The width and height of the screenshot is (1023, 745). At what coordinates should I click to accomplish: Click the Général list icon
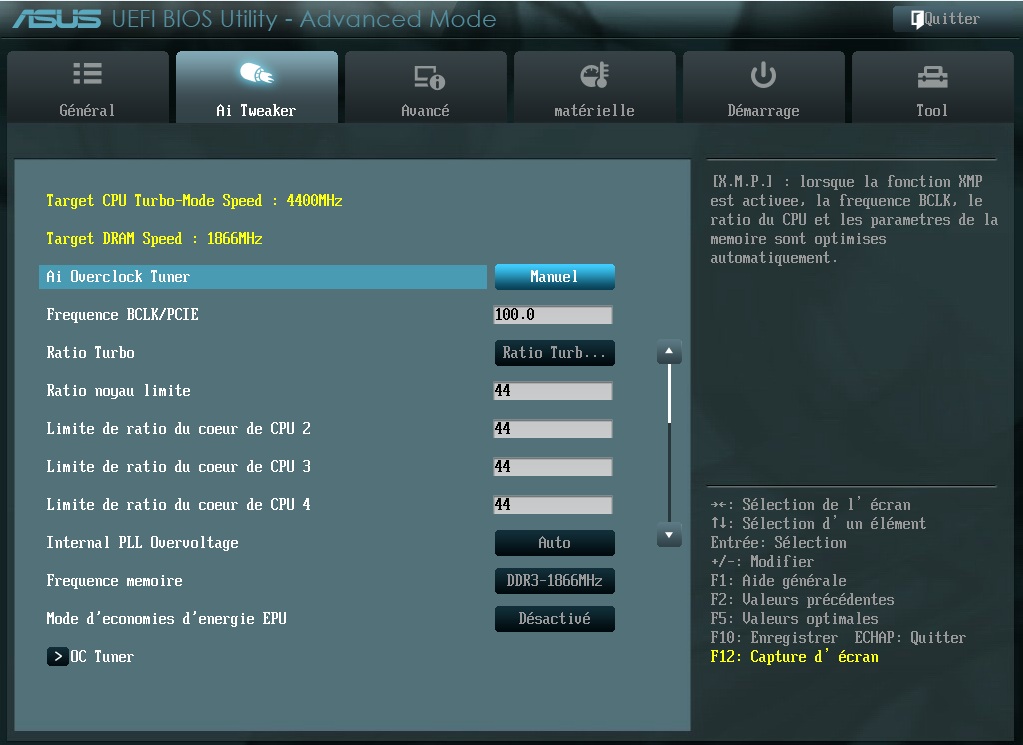(87, 75)
